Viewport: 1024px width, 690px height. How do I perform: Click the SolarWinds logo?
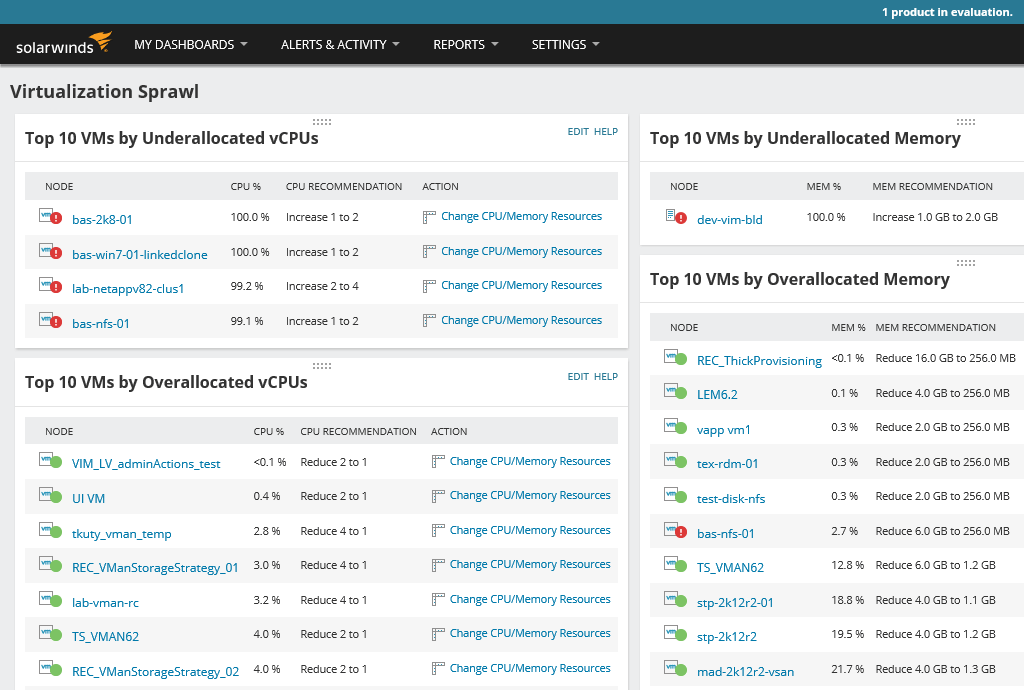click(63, 45)
